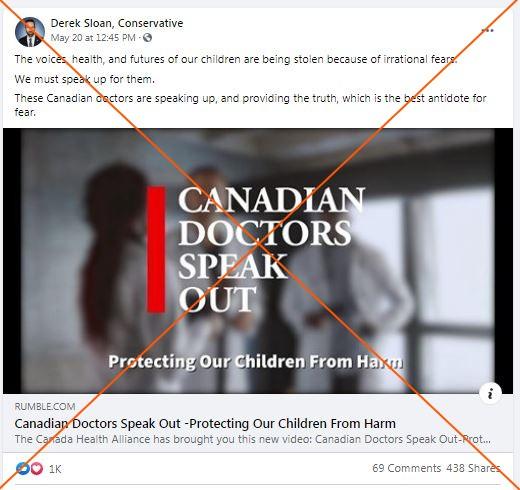520x490 pixels.
Task: View the 1K reactions count
Action: (x=55, y=469)
